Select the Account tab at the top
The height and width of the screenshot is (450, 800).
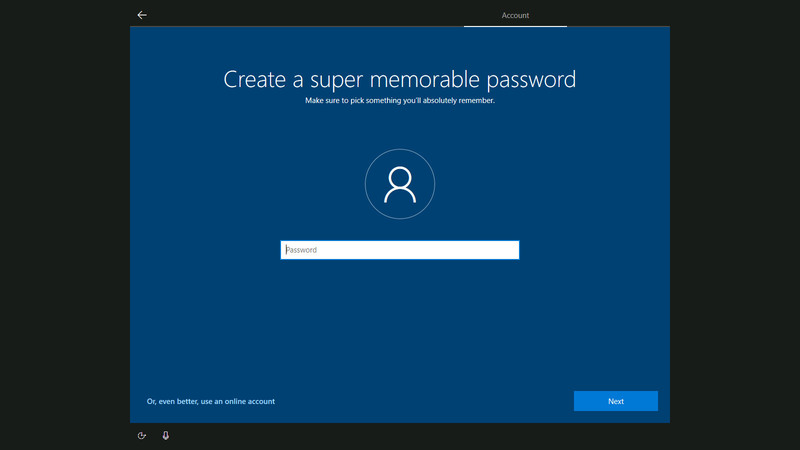[515, 16]
